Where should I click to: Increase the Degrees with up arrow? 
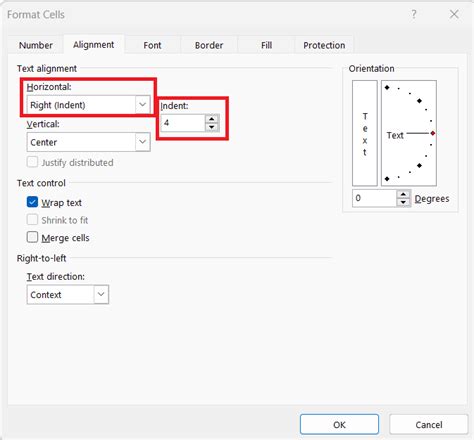pyautogui.click(x=403, y=194)
